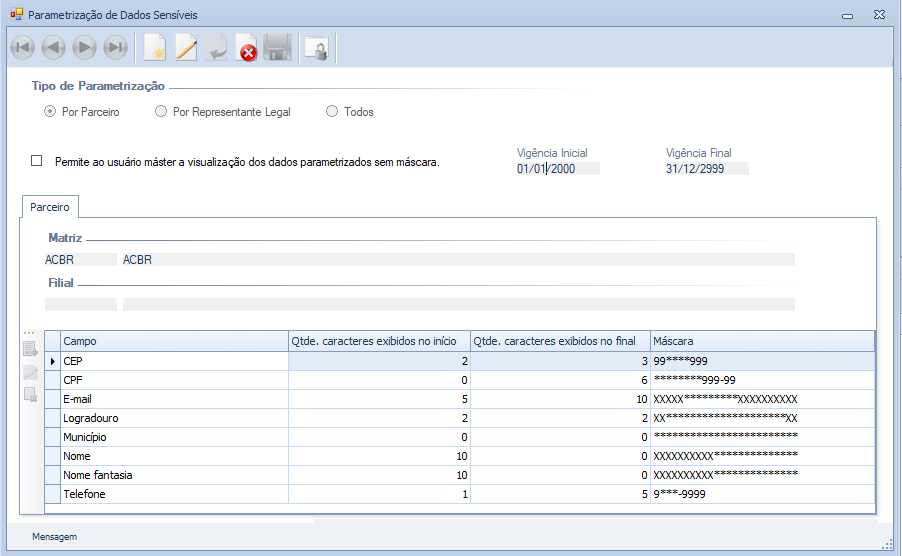Select the Todos radio option

(x=332, y=112)
